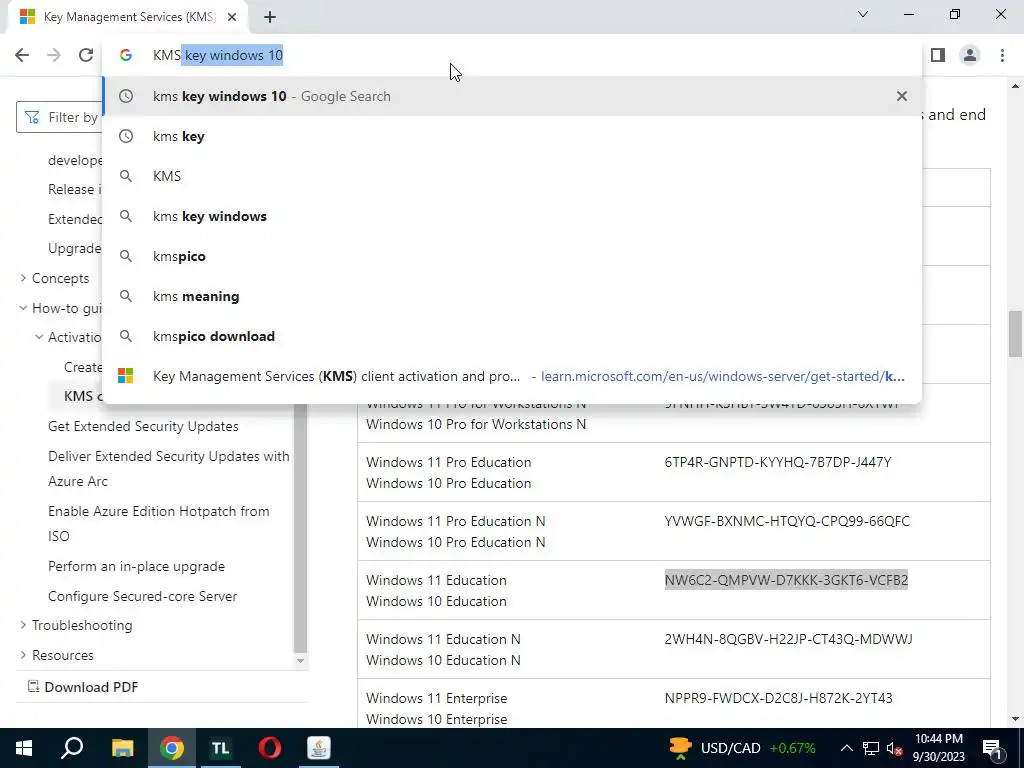The image size is (1024, 768).
Task: Open the tab search chevron
Action: (863, 14)
